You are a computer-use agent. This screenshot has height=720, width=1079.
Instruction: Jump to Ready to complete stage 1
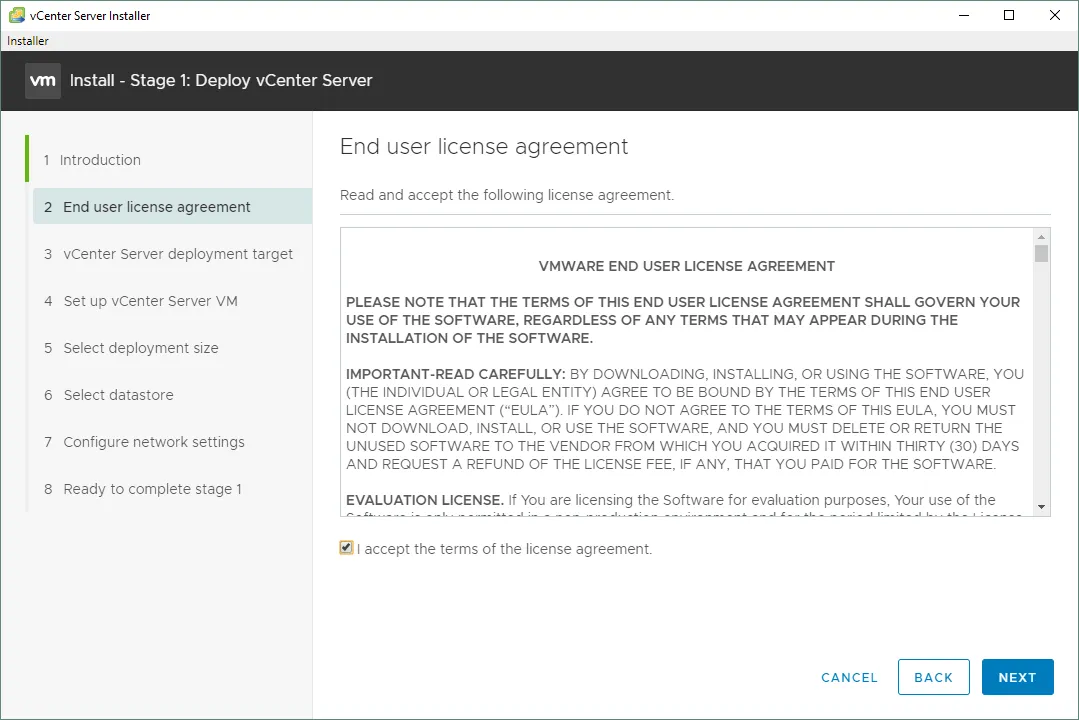click(152, 489)
